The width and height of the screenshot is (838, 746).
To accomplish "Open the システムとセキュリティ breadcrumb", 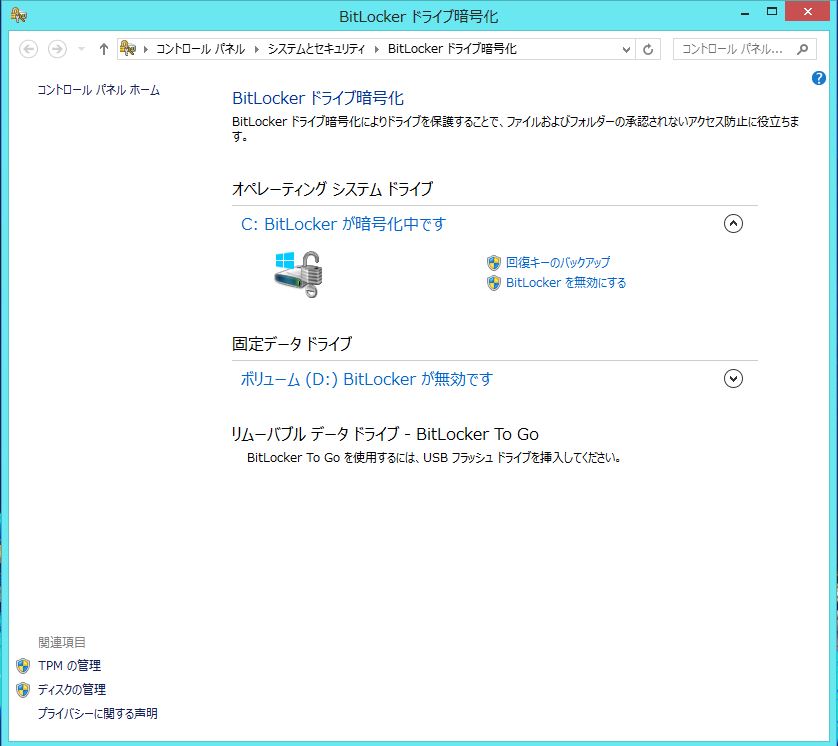I will click(316, 49).
